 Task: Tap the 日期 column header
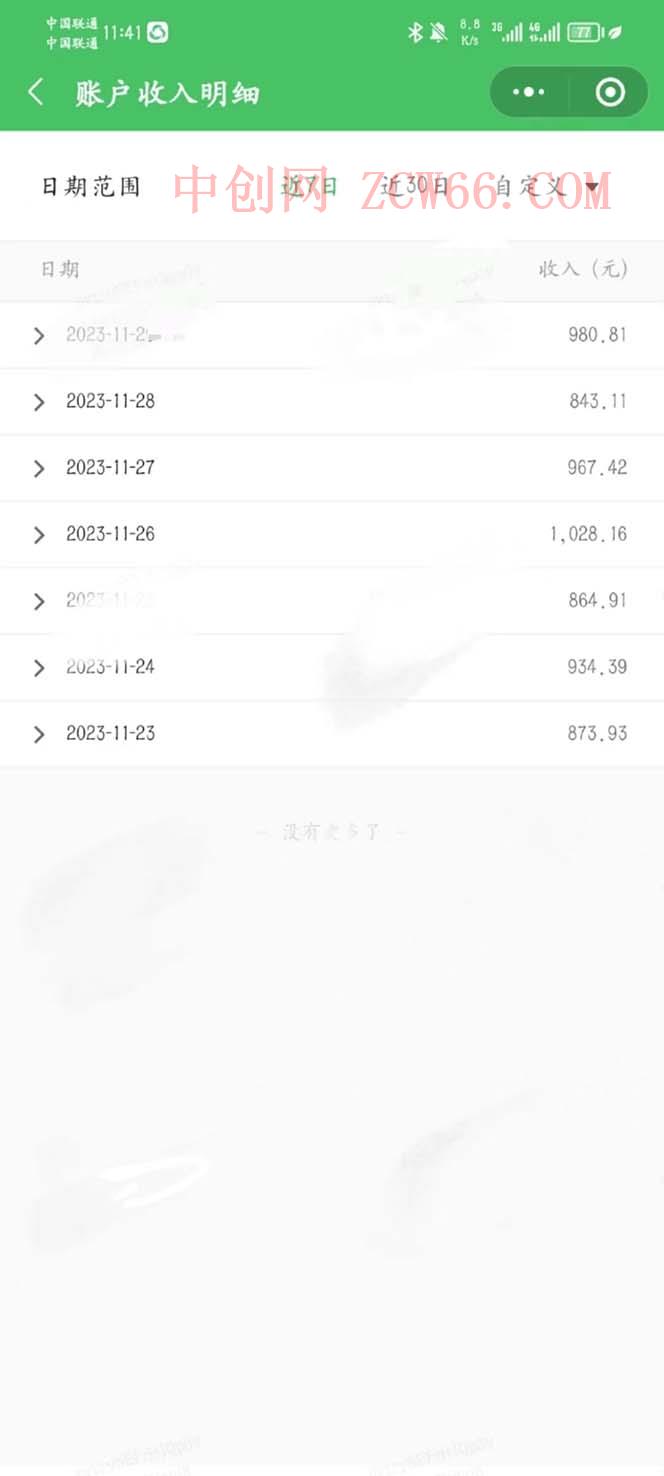(60, 269)
